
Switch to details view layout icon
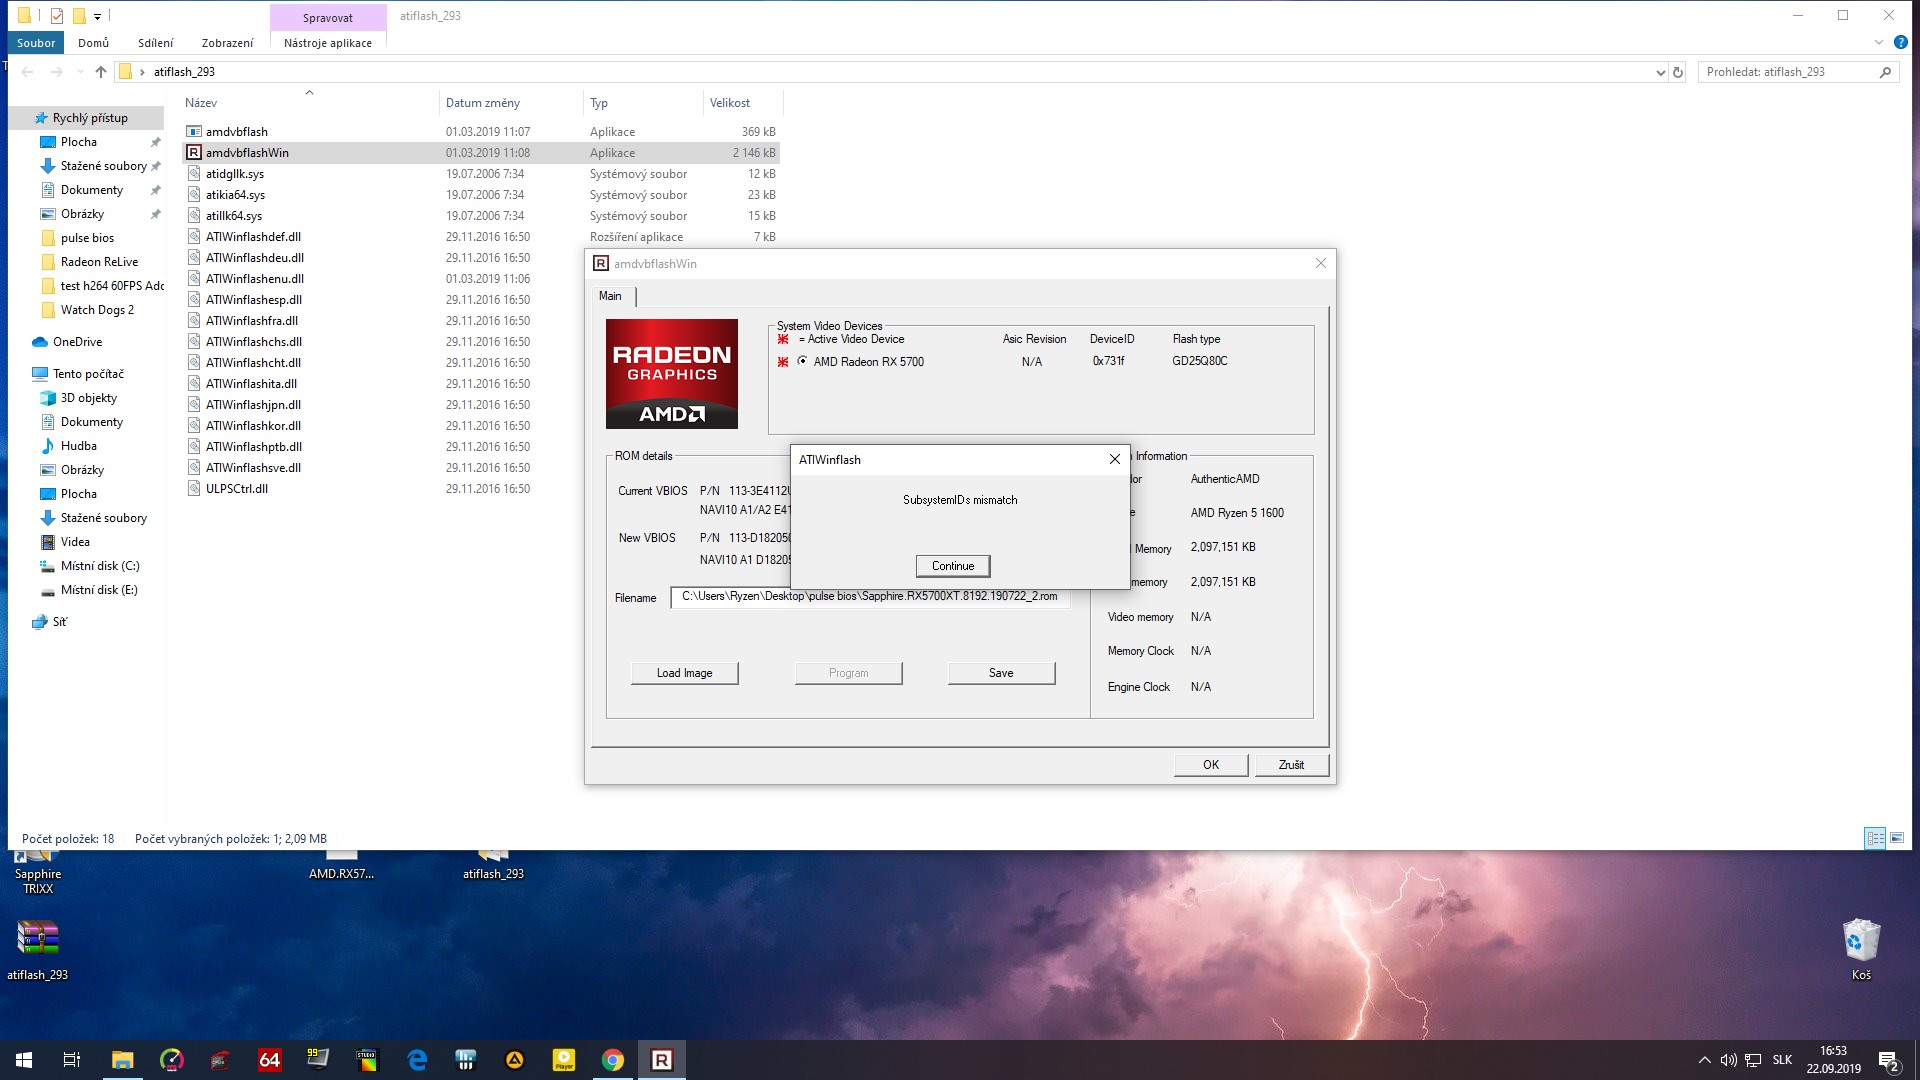[1875, 838]
